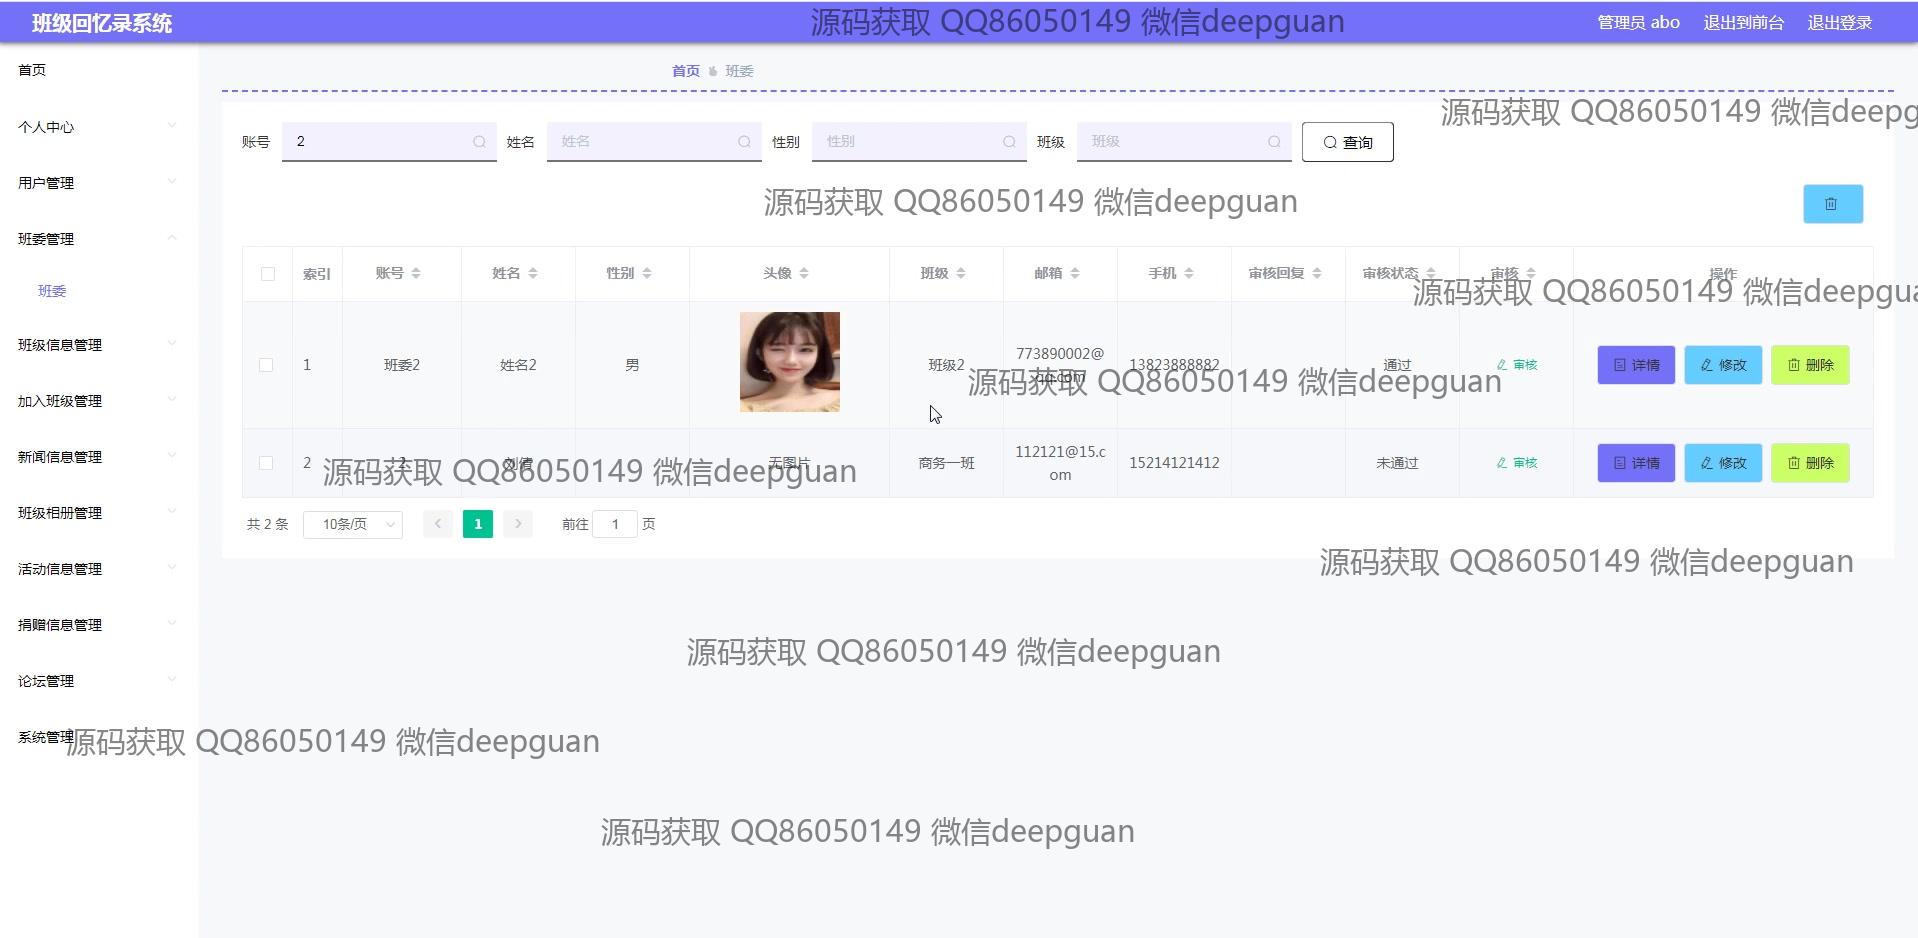Click the 查询 search button

click(x=1347, y=142)
